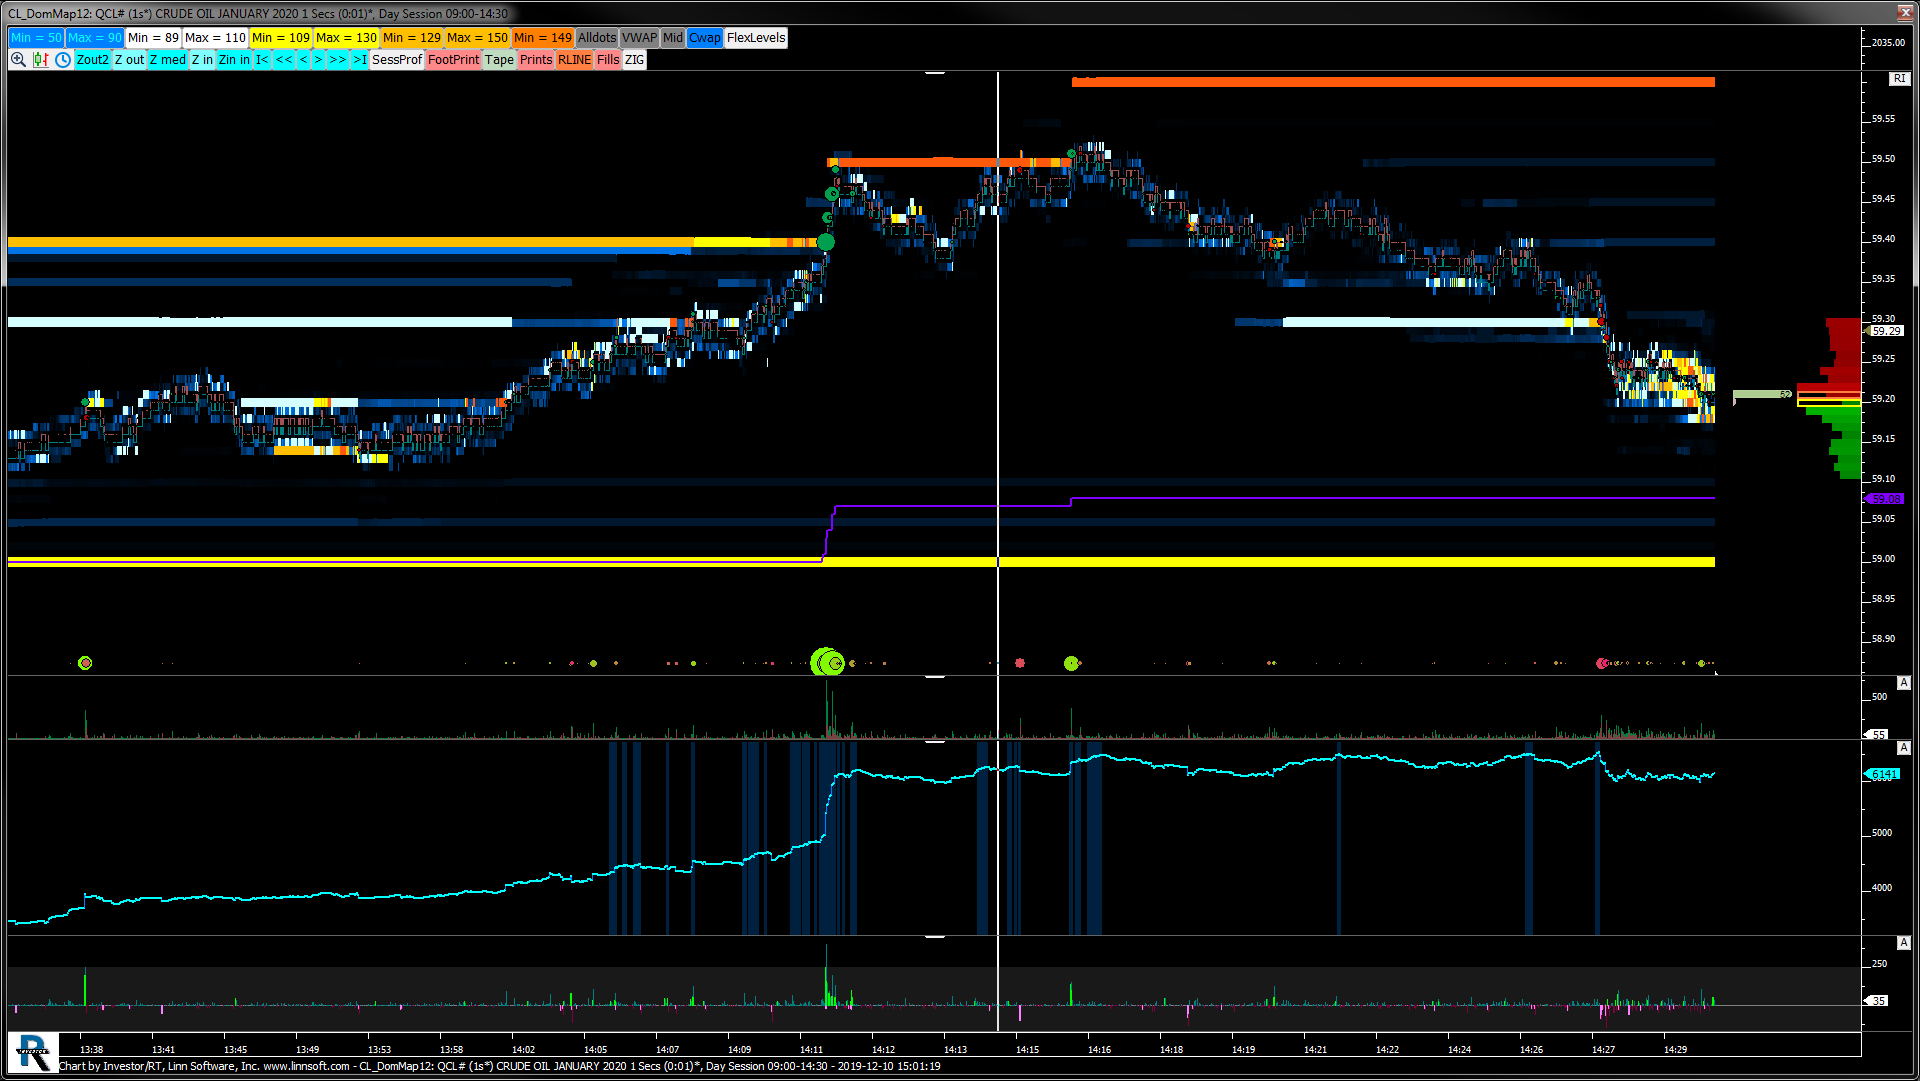Click the Investor/RT logo icon
Screen dimensions: 1920x1081
[x=33, y=1053]
